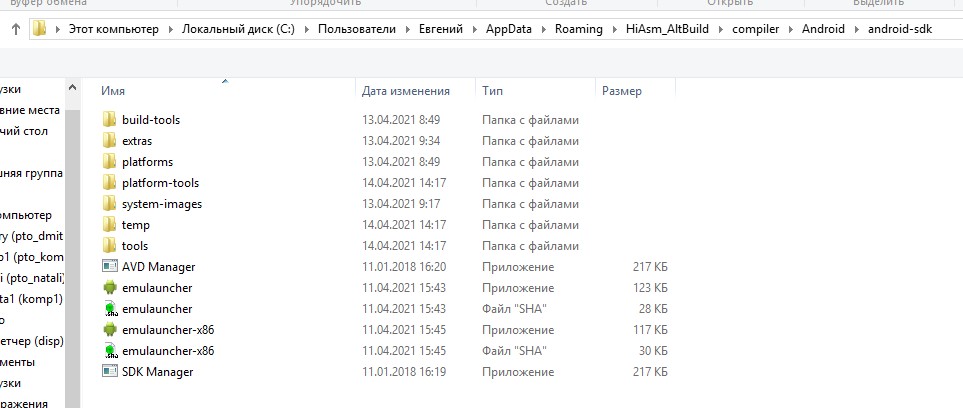Click the emulauncher-x86 application Android icon

coord(109,329)
